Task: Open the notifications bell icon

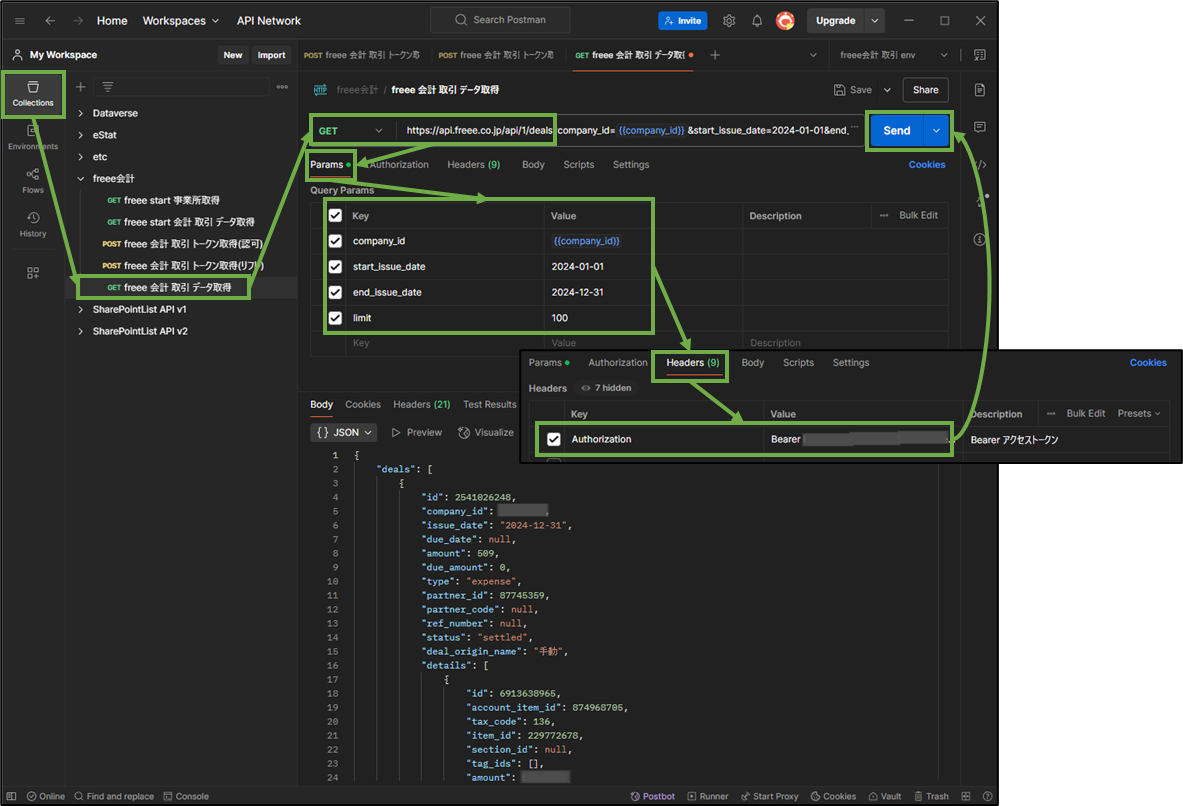Action: (757, 20)
